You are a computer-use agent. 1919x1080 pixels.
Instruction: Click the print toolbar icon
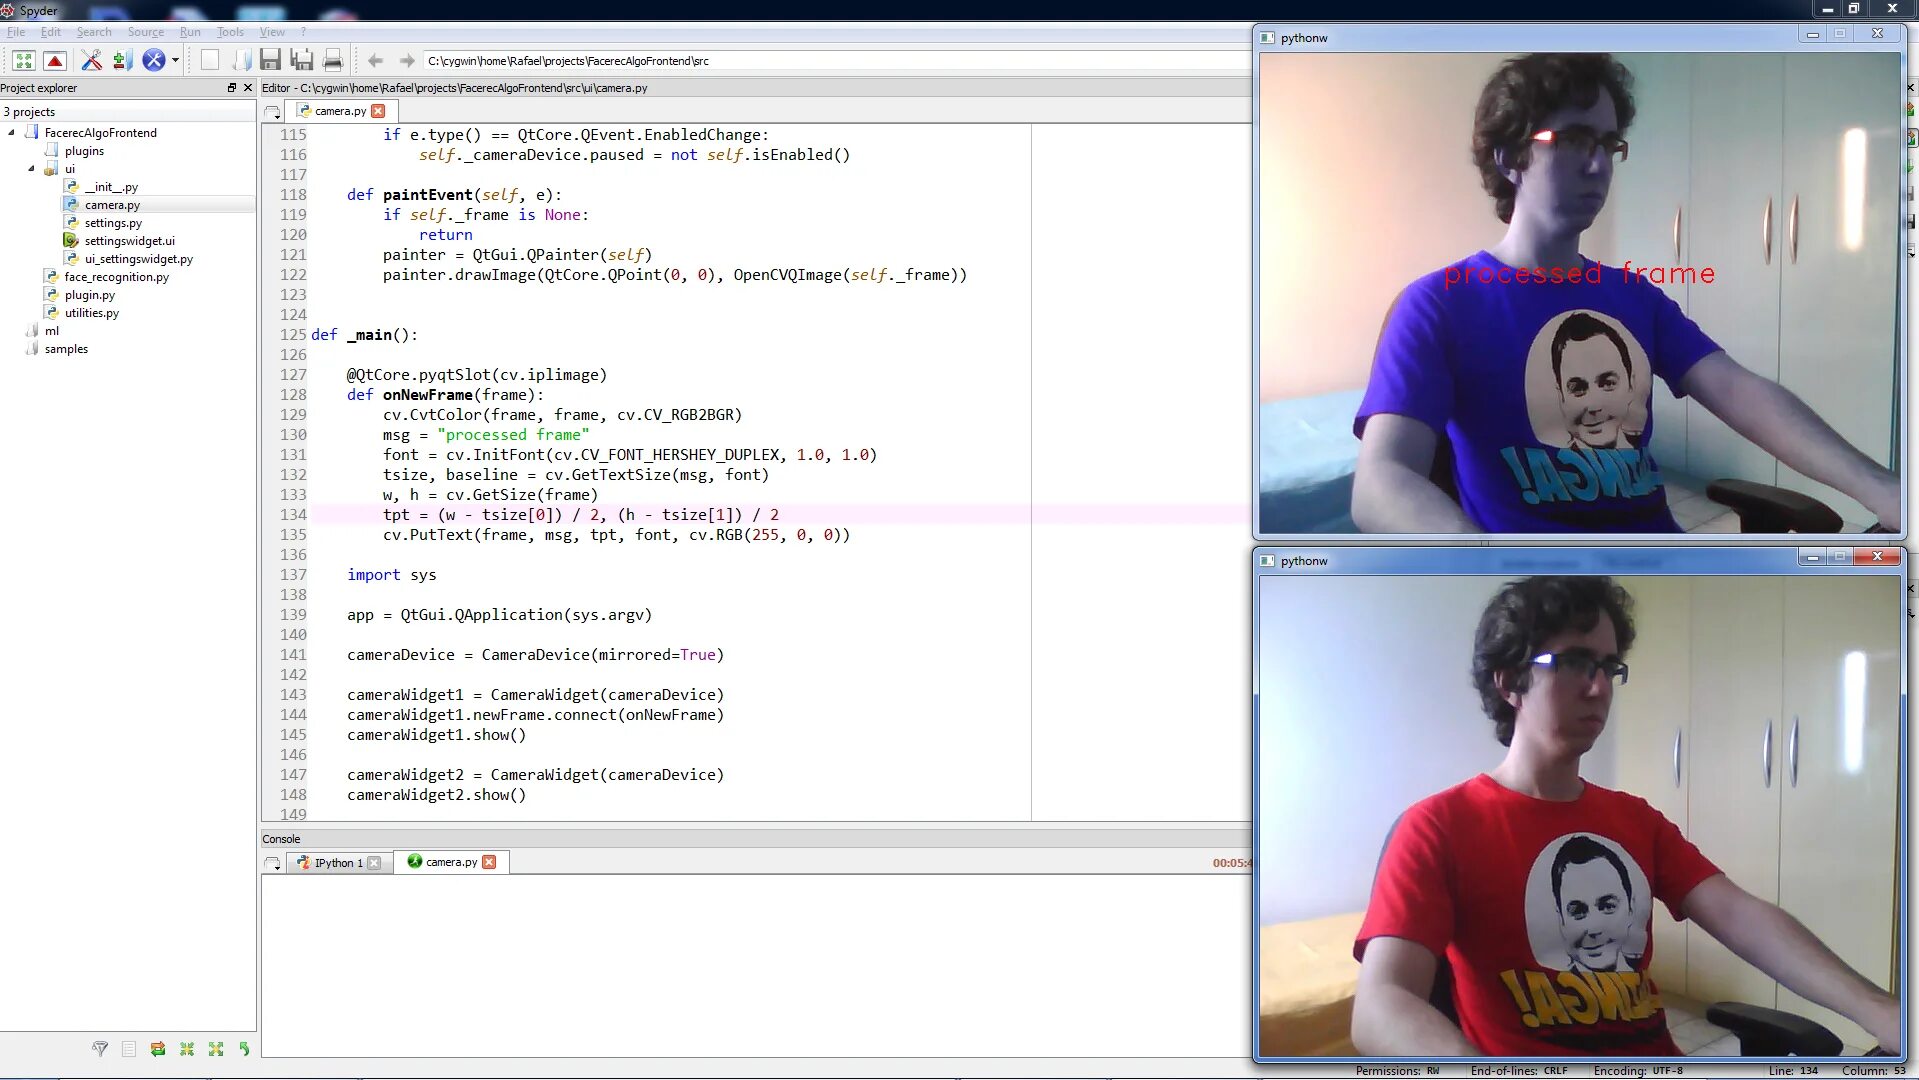(x=333, y=60)
